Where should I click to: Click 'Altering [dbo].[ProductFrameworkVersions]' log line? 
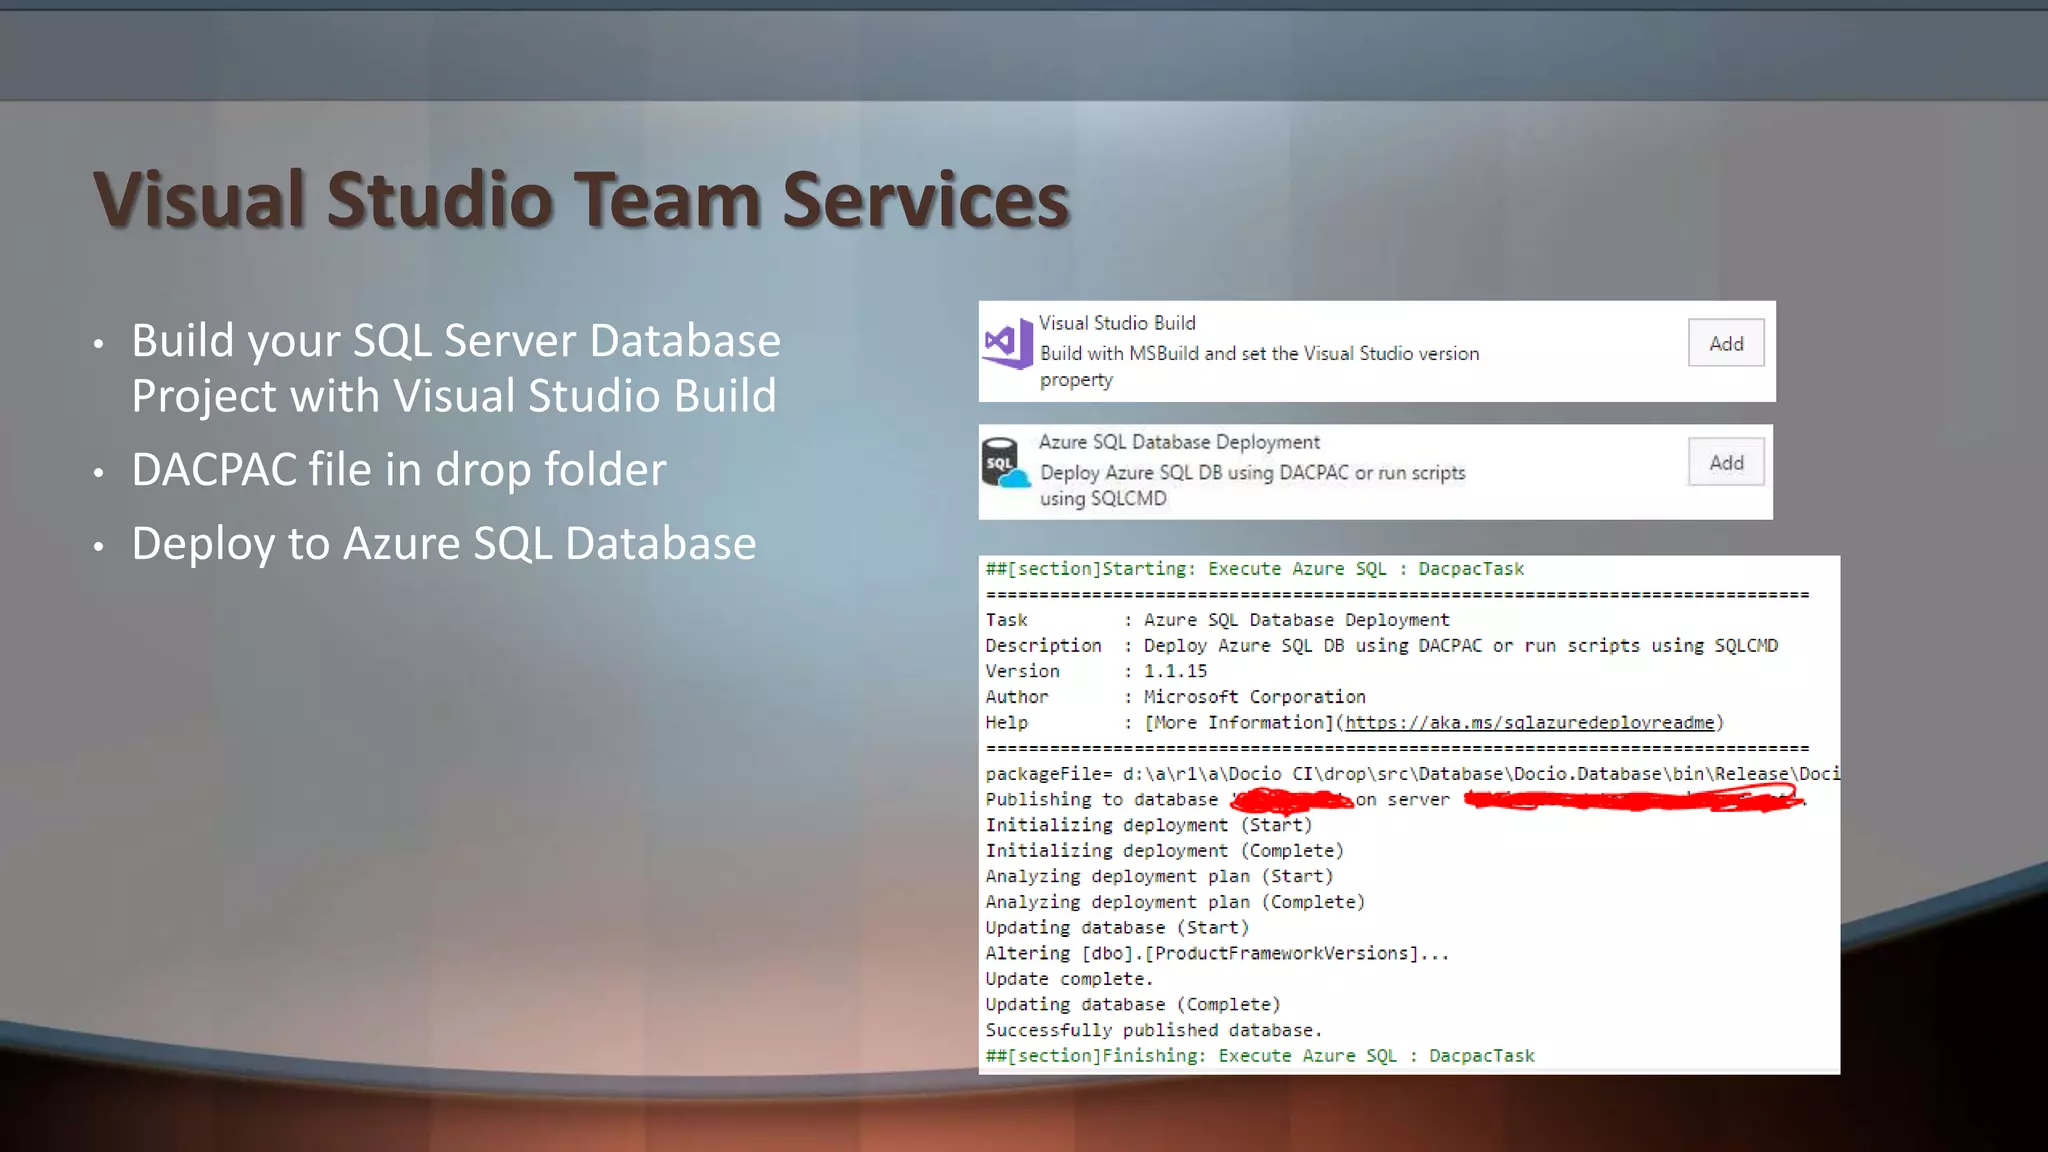point(1217,954)
